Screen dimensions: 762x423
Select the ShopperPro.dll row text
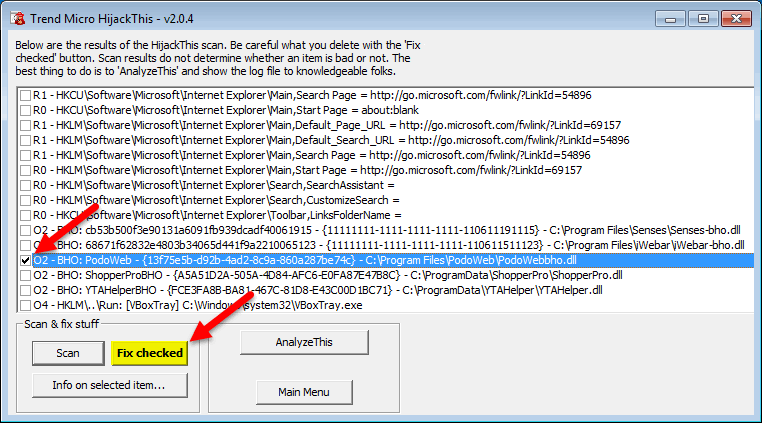tap(328, 275)
